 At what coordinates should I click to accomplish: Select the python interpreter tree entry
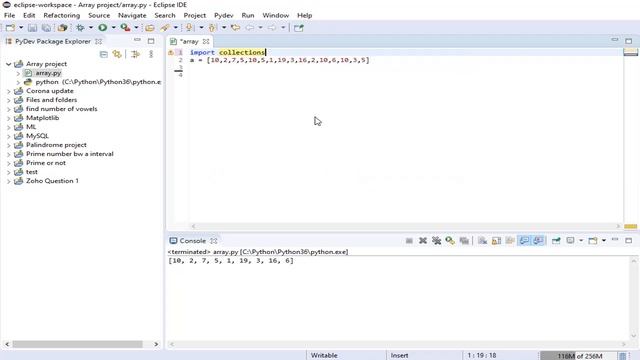(x=98, y=82)
